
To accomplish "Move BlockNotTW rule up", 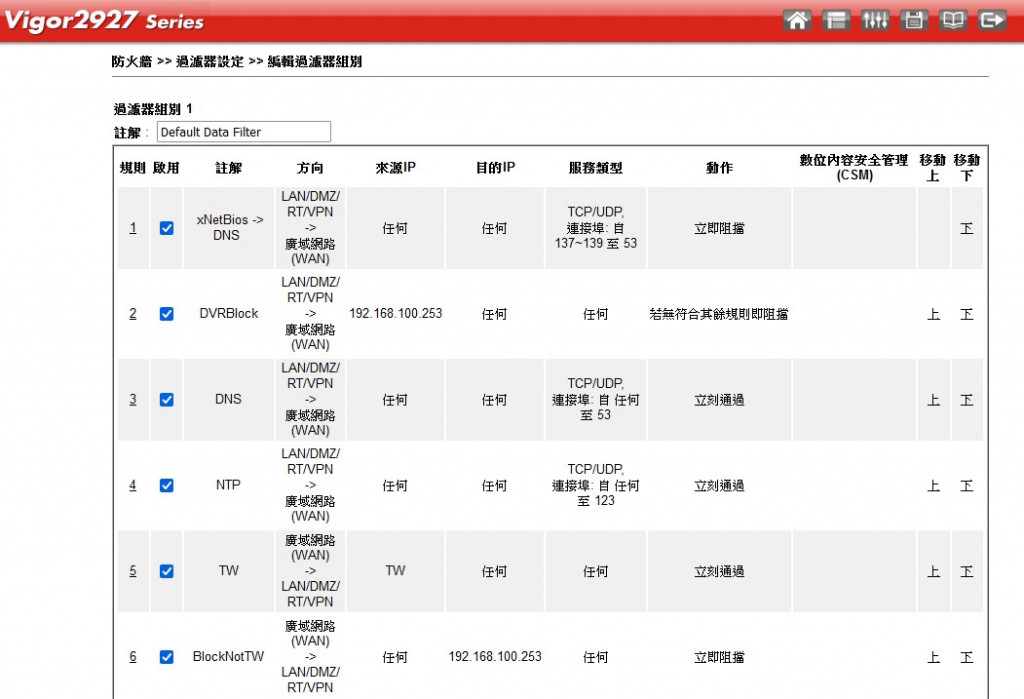I will [934, 657].
